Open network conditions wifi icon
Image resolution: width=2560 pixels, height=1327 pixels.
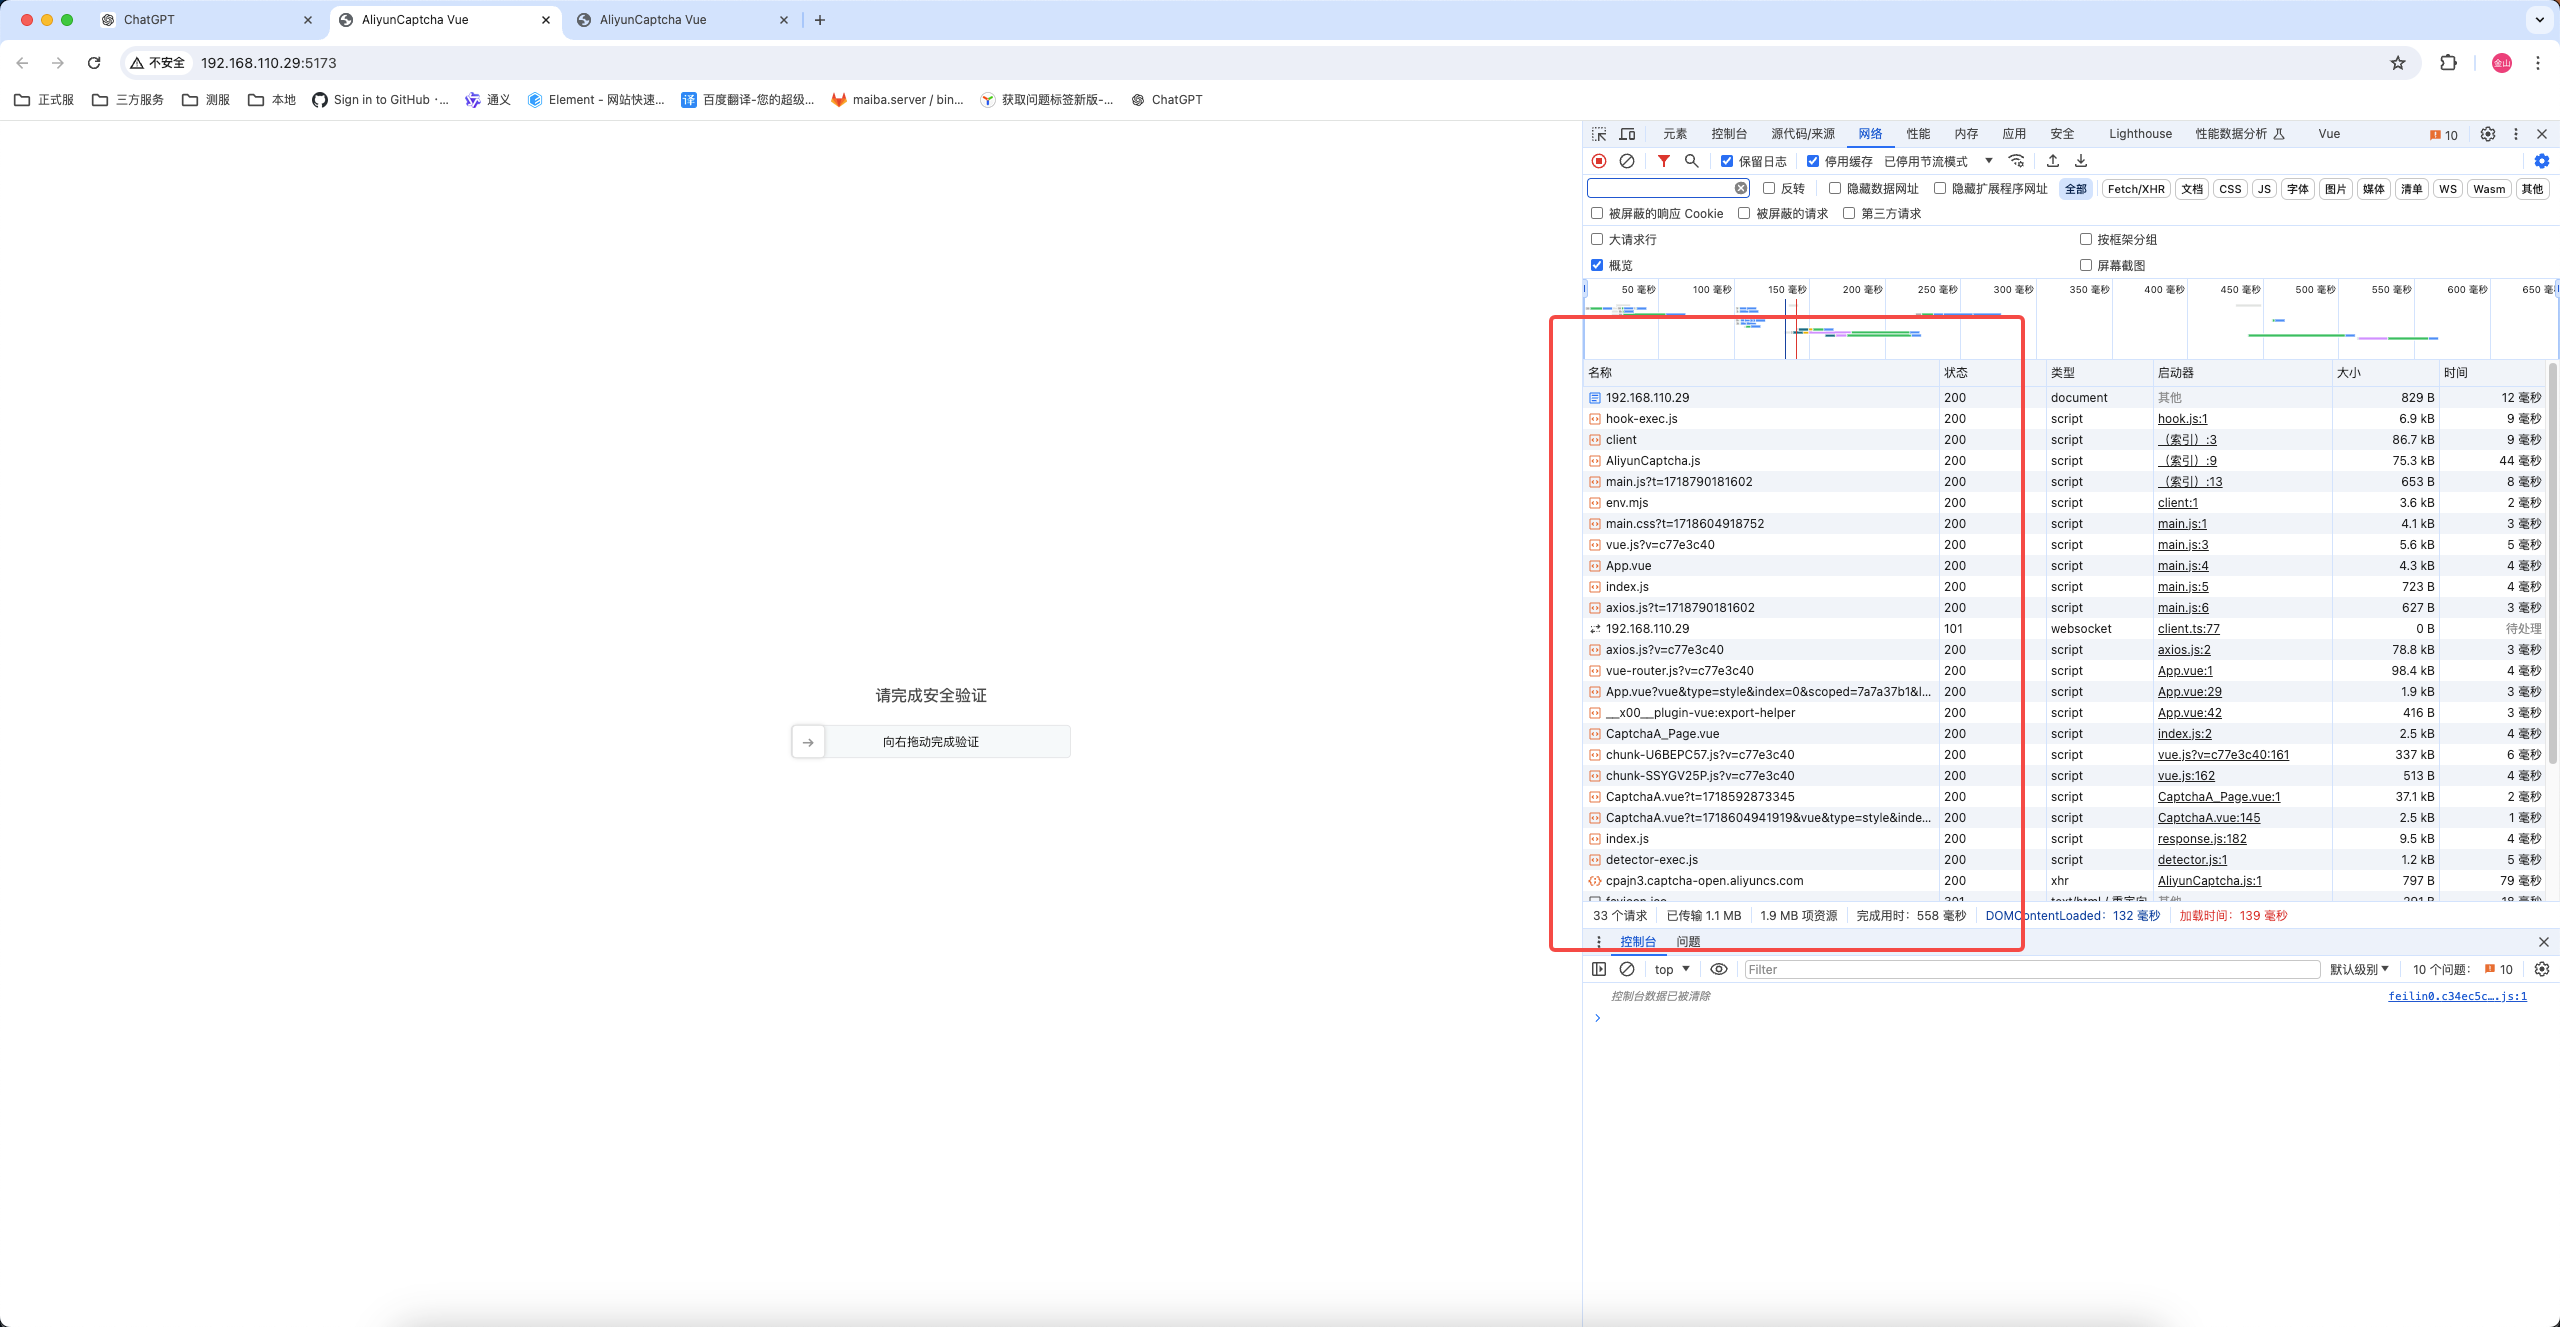click(x=2016, y=161)
